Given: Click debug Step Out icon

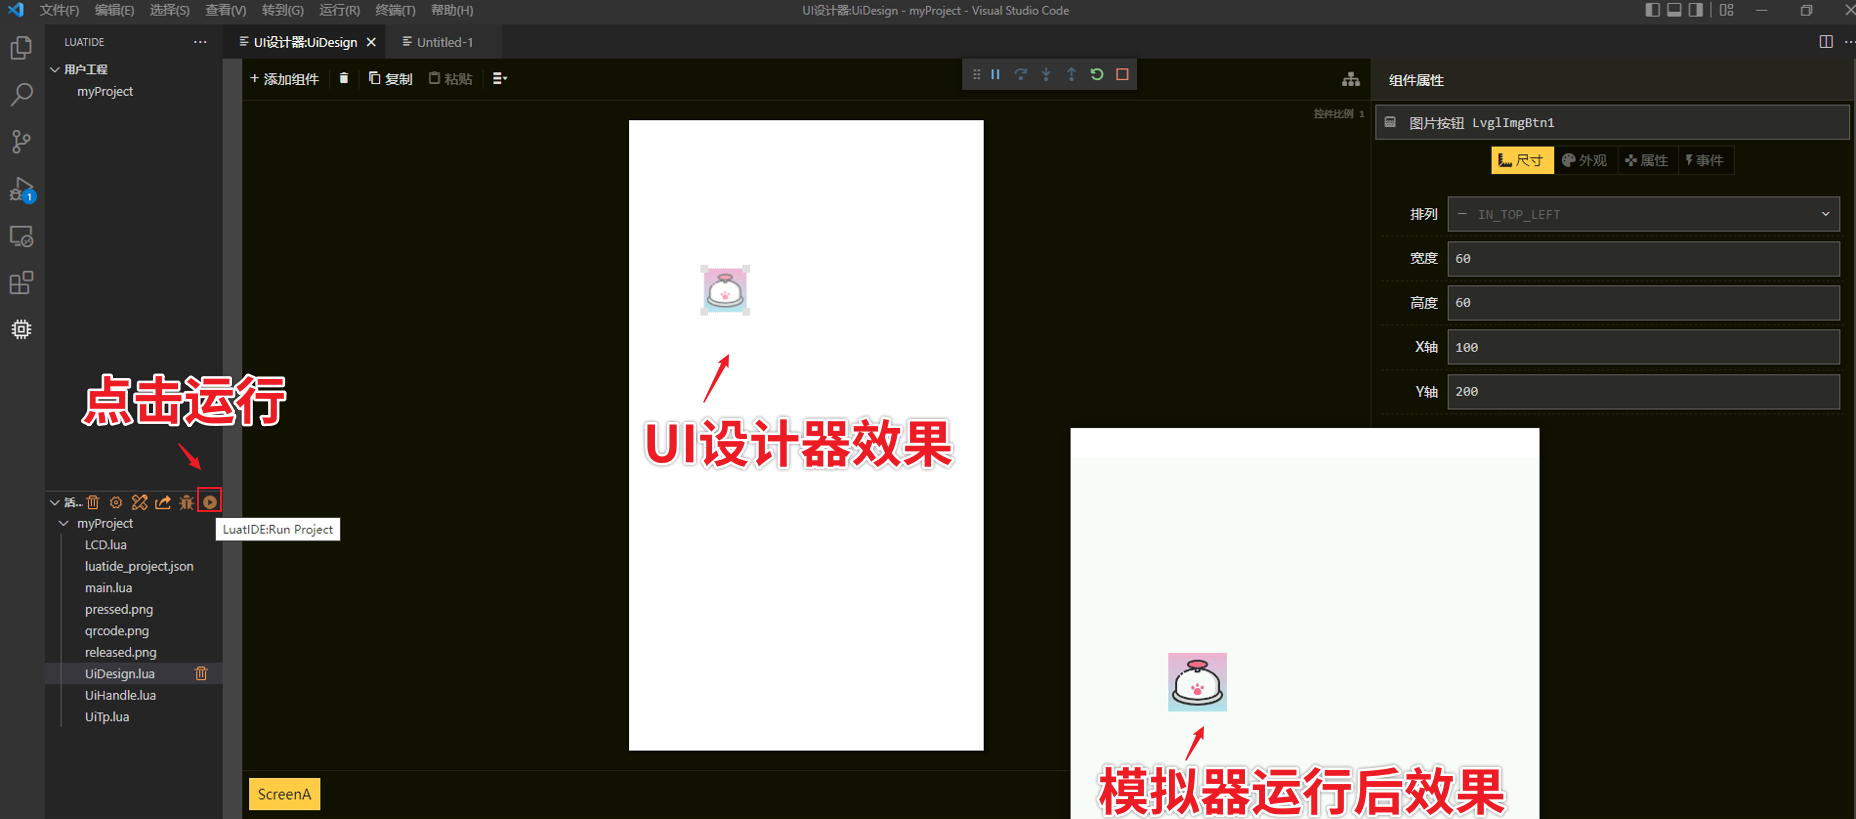Looking at the screenshot, I should pos(1071,74).
